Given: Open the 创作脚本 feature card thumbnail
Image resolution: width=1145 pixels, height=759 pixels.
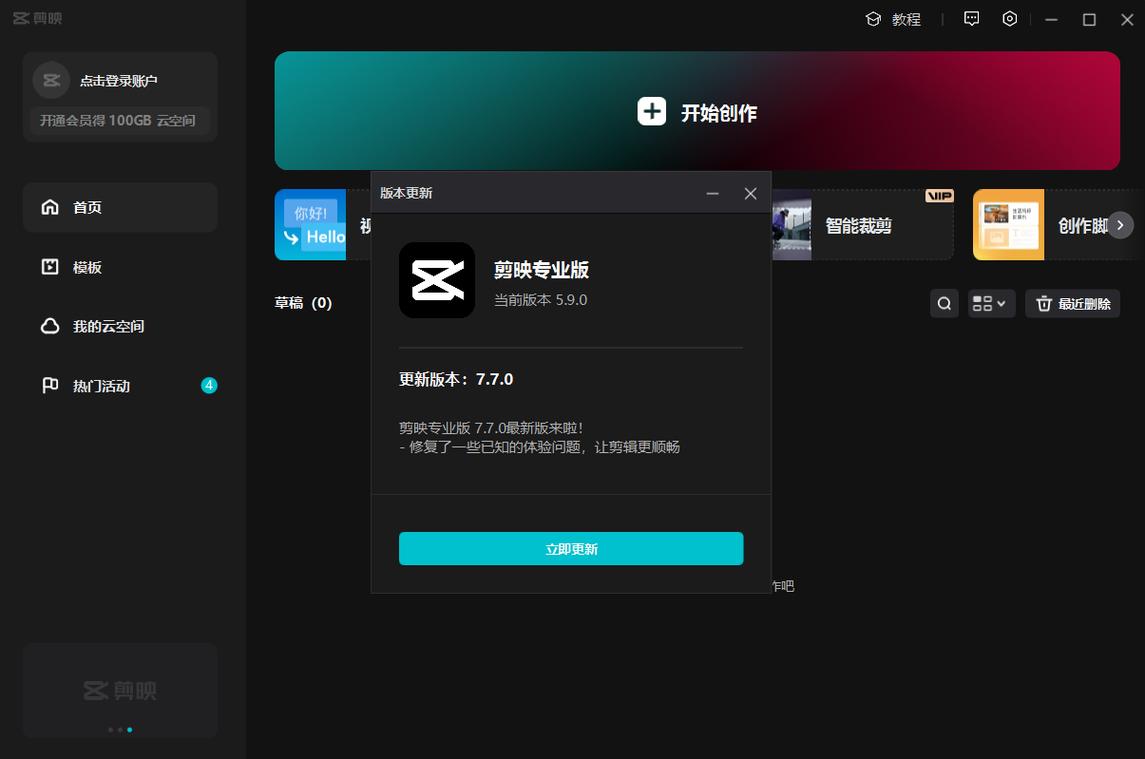Looking at the screenshot, I should coord(1008,225).
